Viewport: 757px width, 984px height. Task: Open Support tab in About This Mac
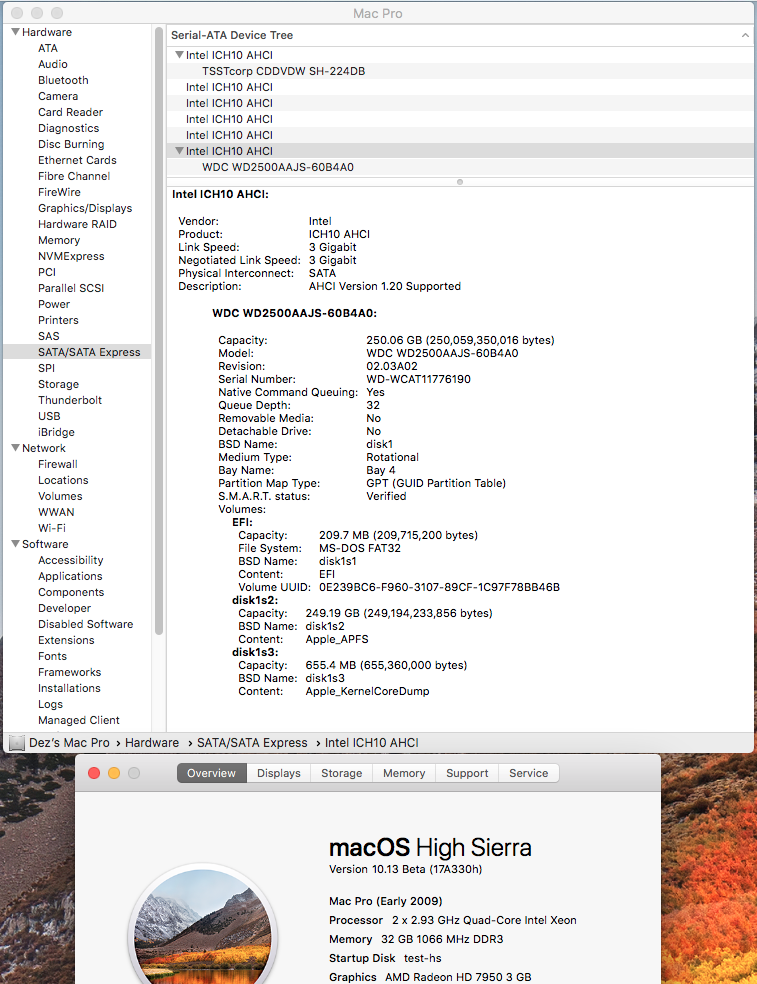(x=467, y=773)
